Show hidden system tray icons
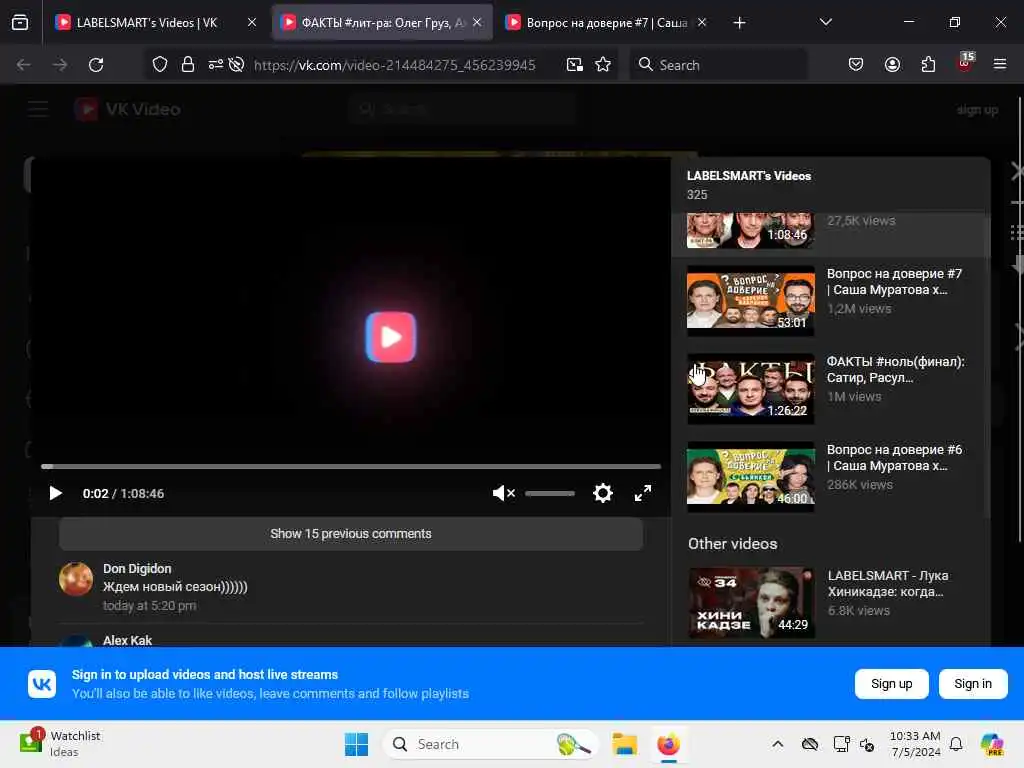Viewport: 1024px width, 768px height. [x=778, y=744]
